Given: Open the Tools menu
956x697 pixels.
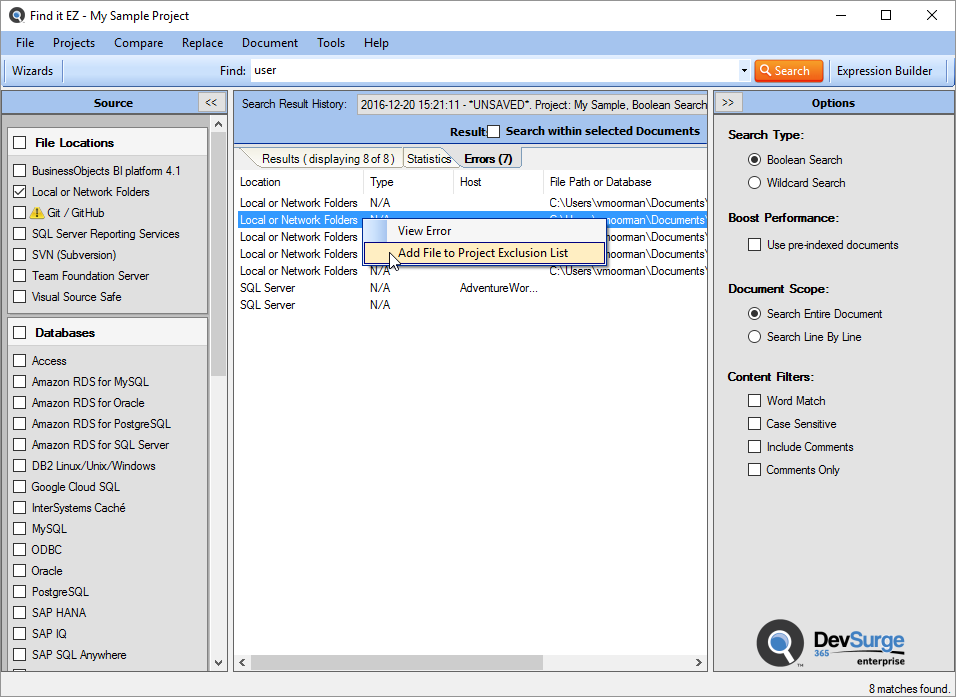Looking at the screenshot, I should point(331,43).
